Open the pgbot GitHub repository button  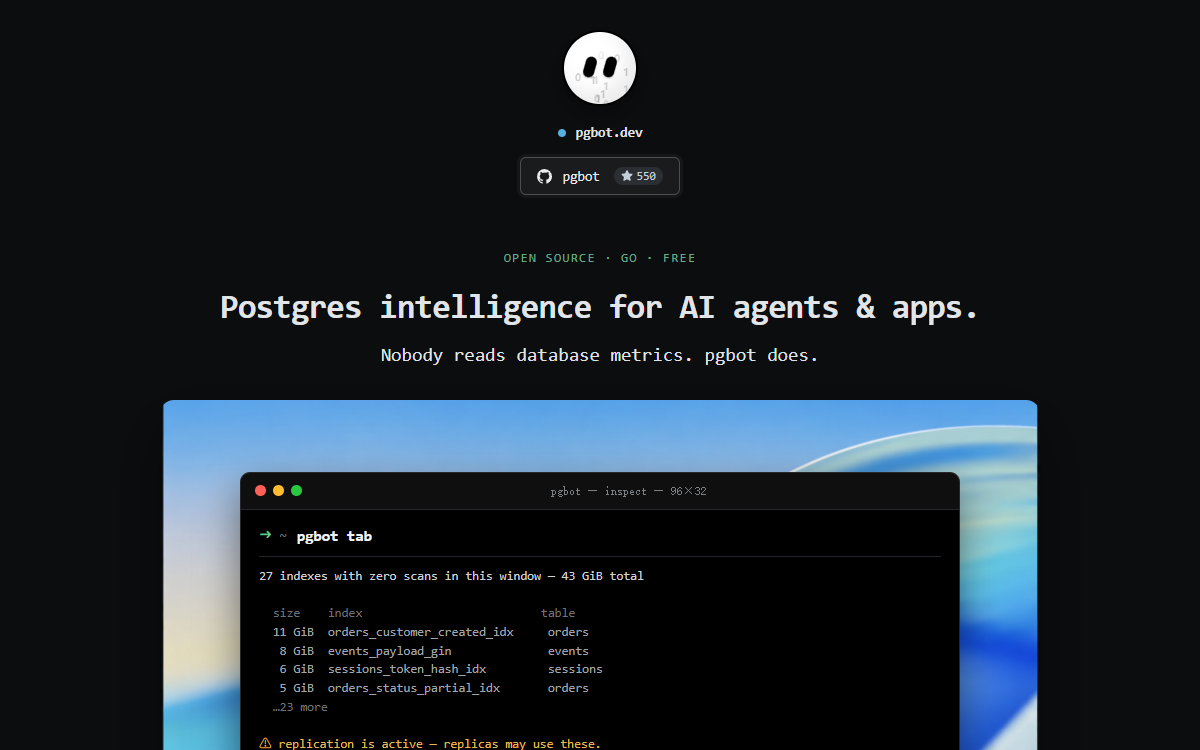(x=600, y=176)
